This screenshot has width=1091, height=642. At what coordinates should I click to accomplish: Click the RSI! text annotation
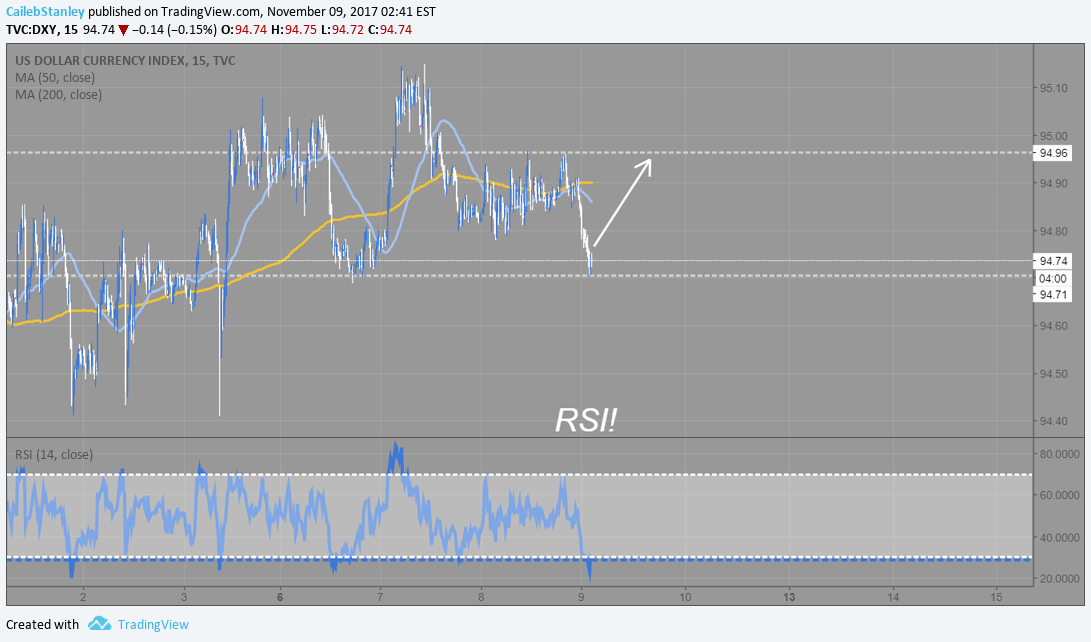[x=586, y=420]
